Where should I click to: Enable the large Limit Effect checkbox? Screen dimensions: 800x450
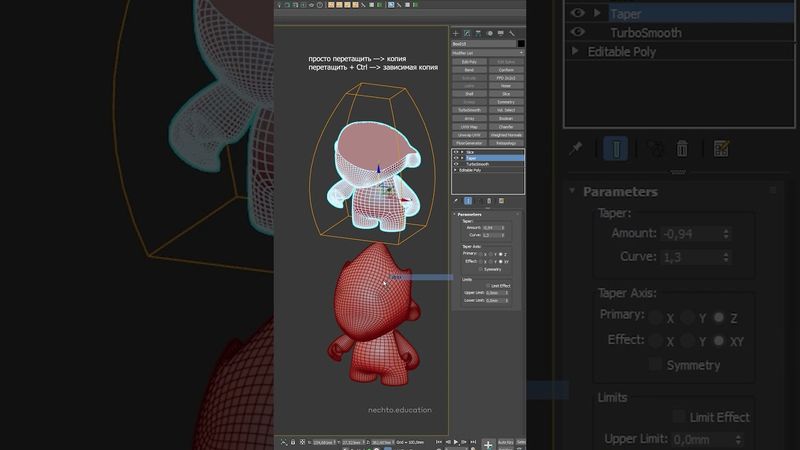pyautogui.click(x=680, y=416)
